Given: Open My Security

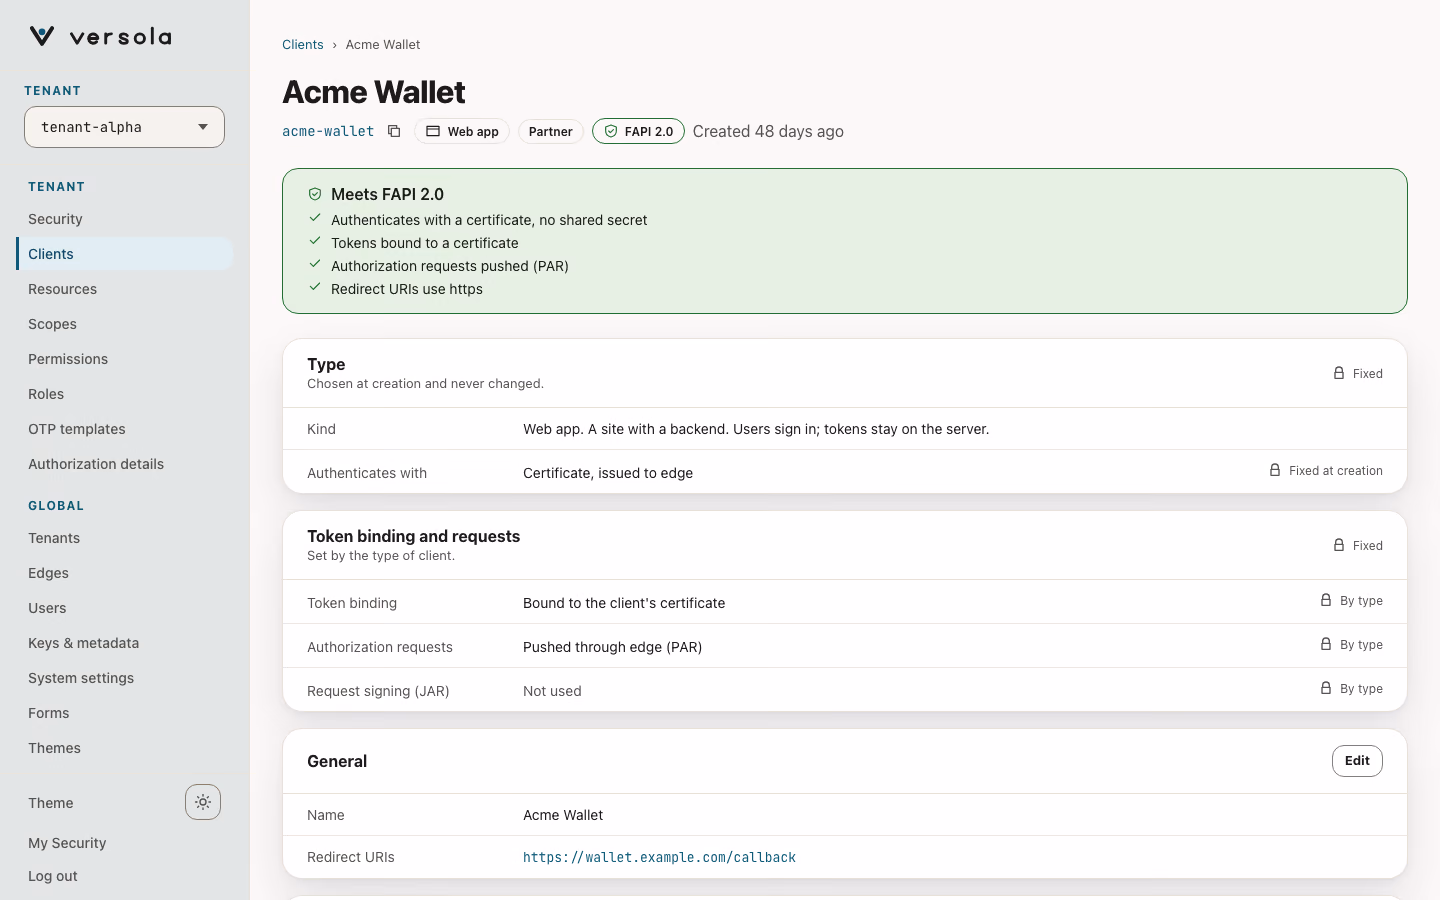Looking at the screenshot, I should pos(67,843).
